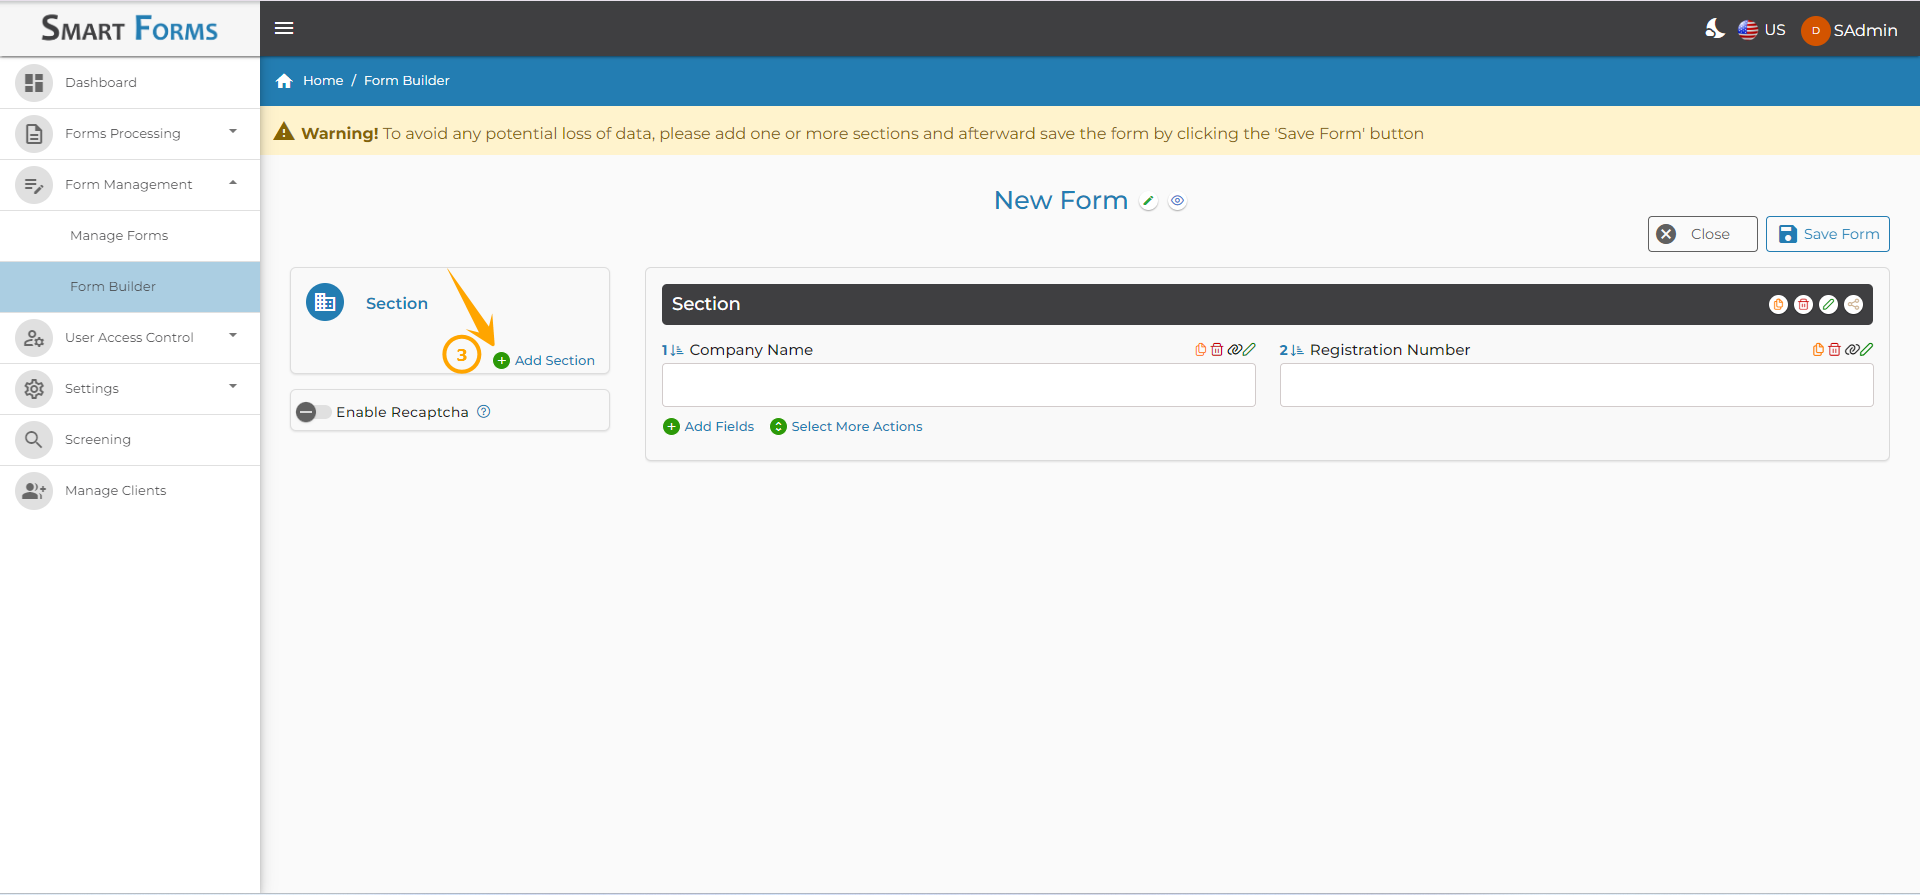Screen dimensions: 1920x895
Task: Open Forms Processing menu item
Action: coord(130,134)
